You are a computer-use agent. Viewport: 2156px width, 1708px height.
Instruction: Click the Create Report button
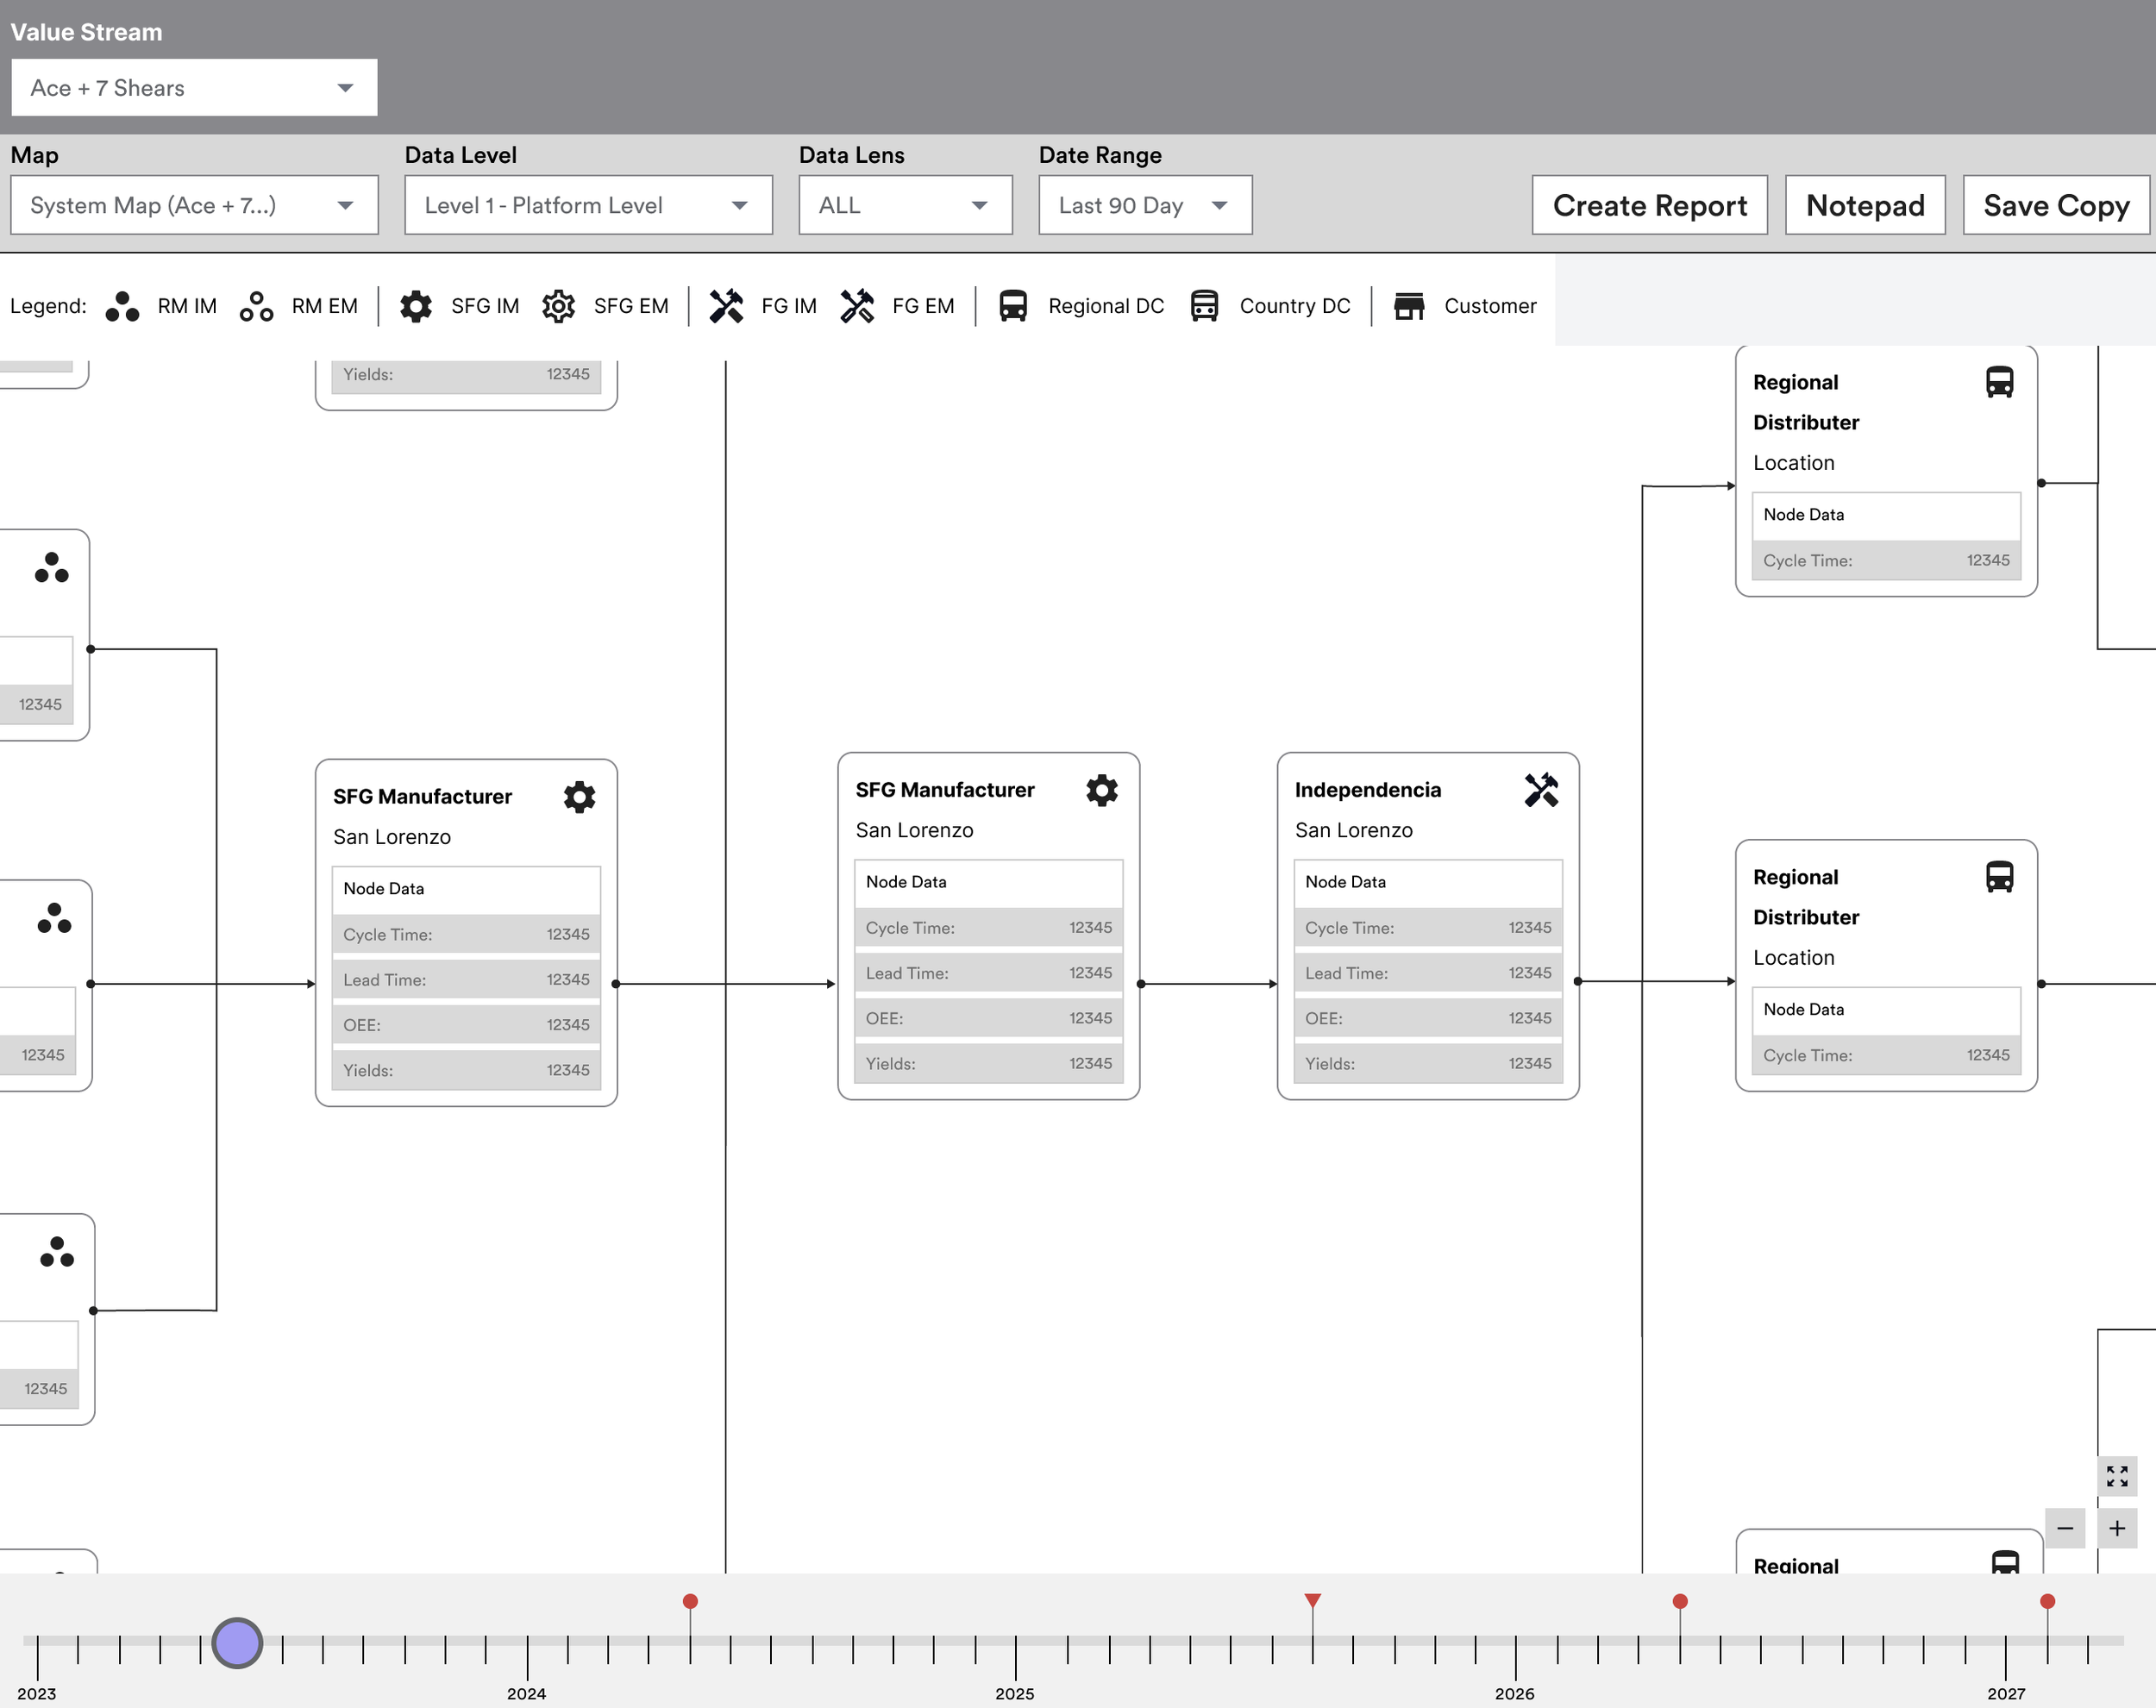pos(1650,205)
